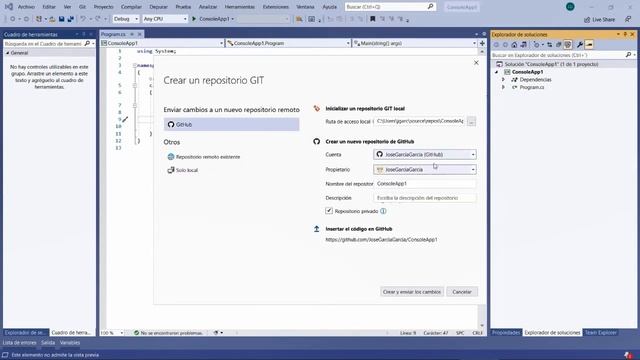The height and width of the screenshot is (360, 640).
Task: Expand the Program.cs tree node
Action: point(503,87)
